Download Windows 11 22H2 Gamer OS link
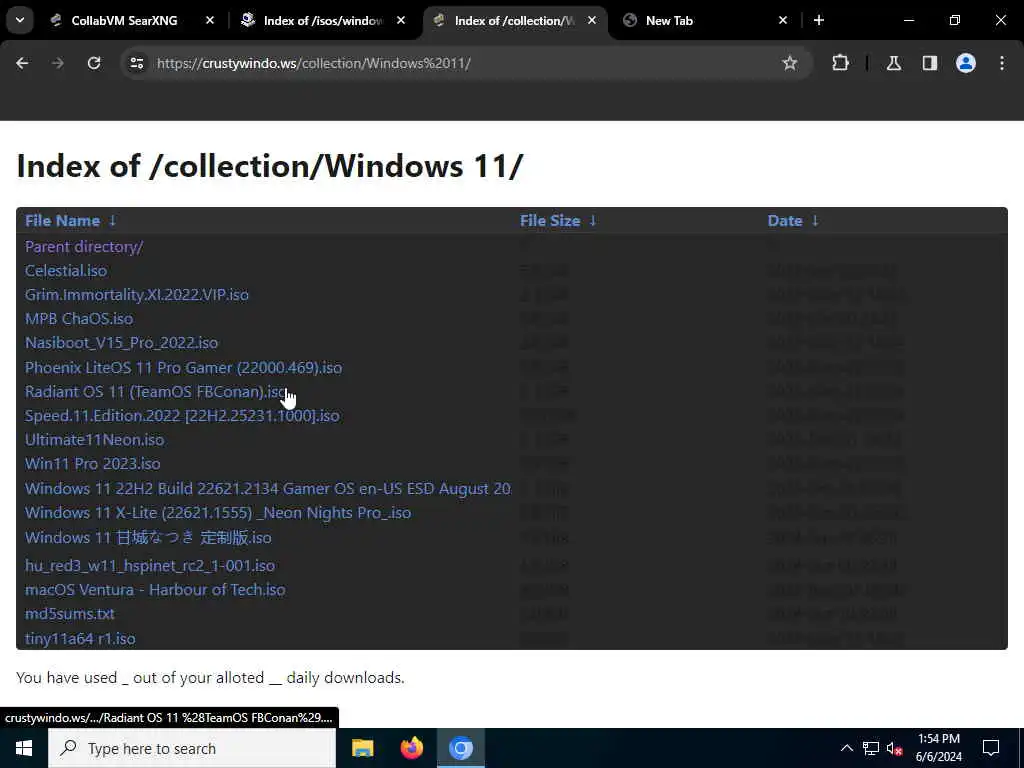This screenshot has height=768, width=1024. pyautogui.click(x=268, y=488)
